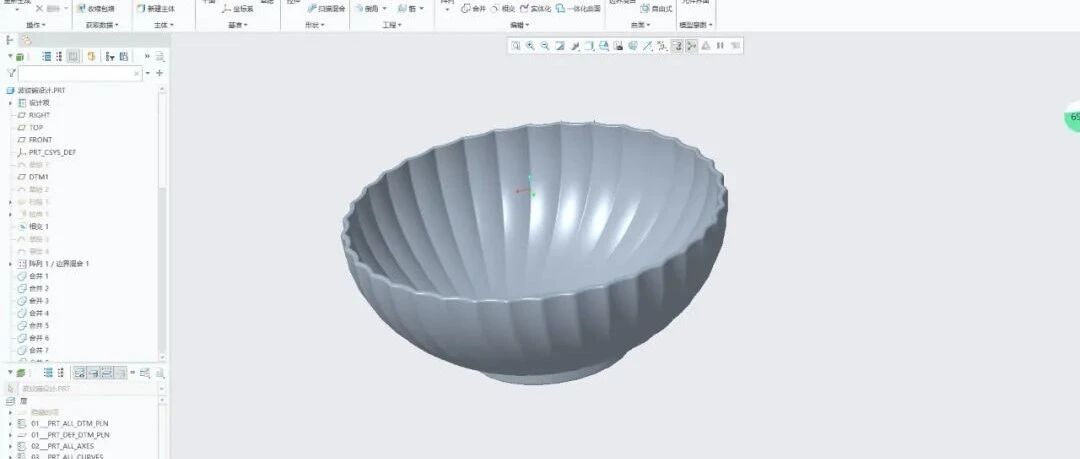Click the 筋 rib tool
The image size is (1080, 459).
point(406,8)
